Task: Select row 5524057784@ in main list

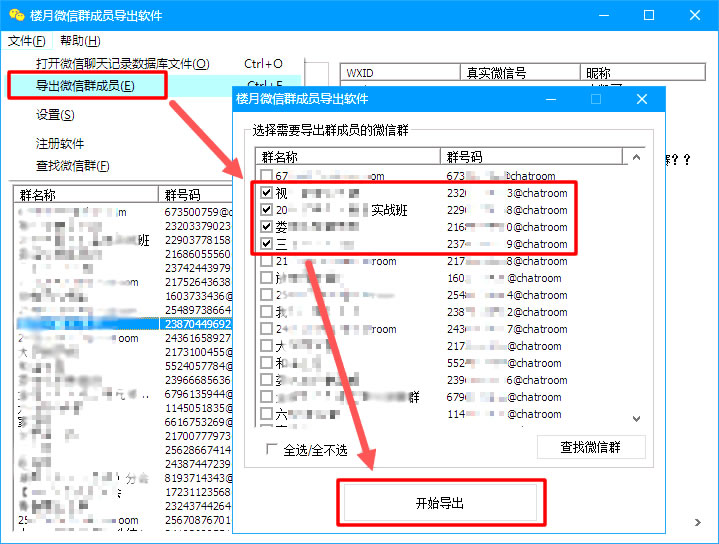Action: coord(124,366)
